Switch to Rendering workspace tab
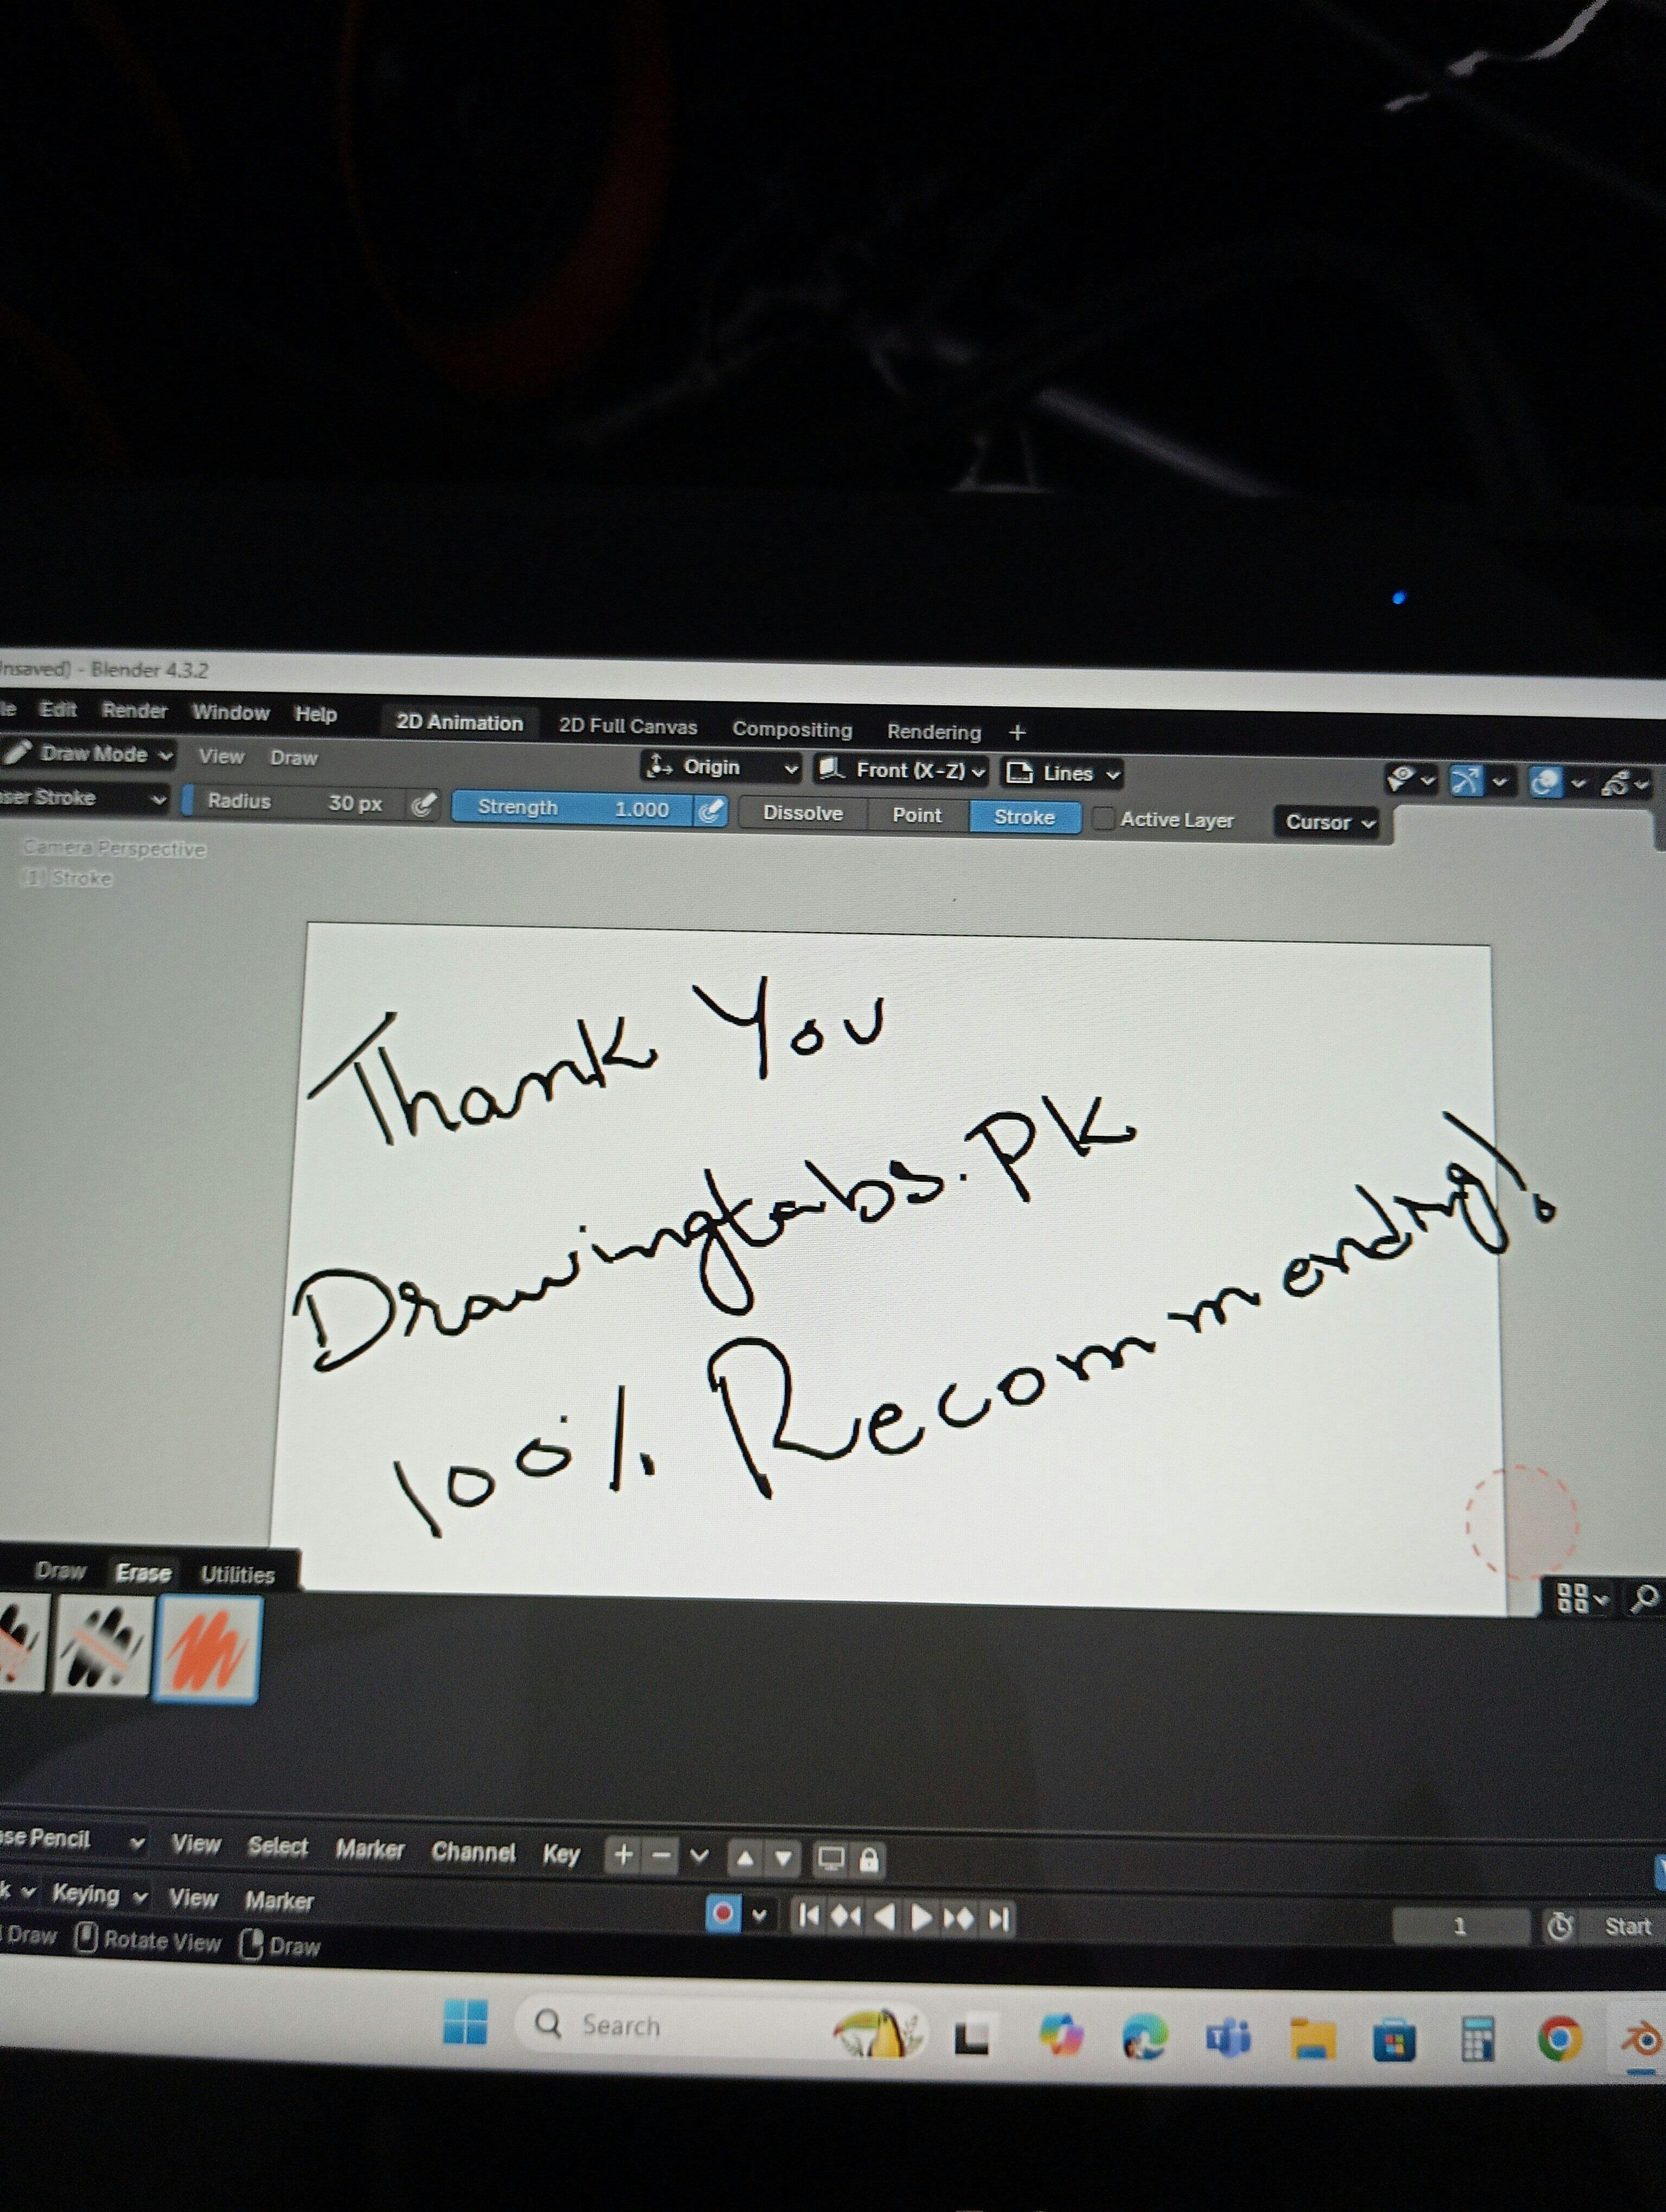Viewport: 1666px width, 2212px height. point(933,732)
